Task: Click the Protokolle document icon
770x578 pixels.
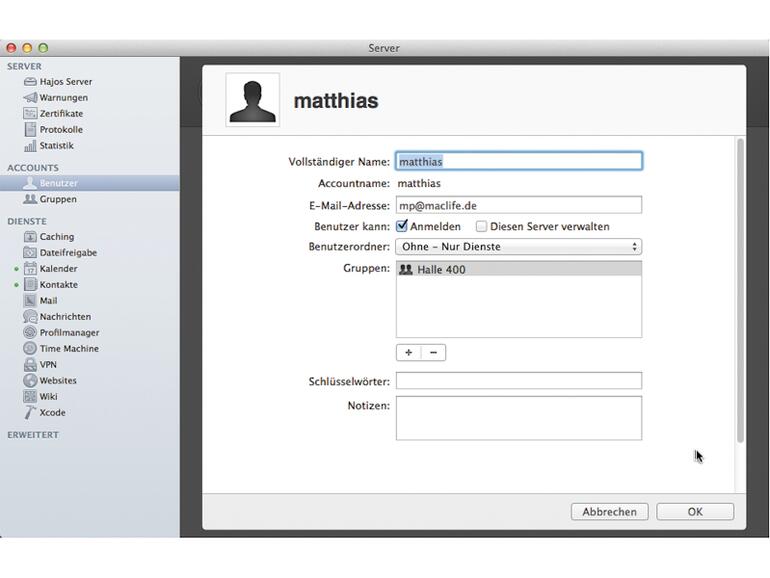Action: (x=30, y=130)
